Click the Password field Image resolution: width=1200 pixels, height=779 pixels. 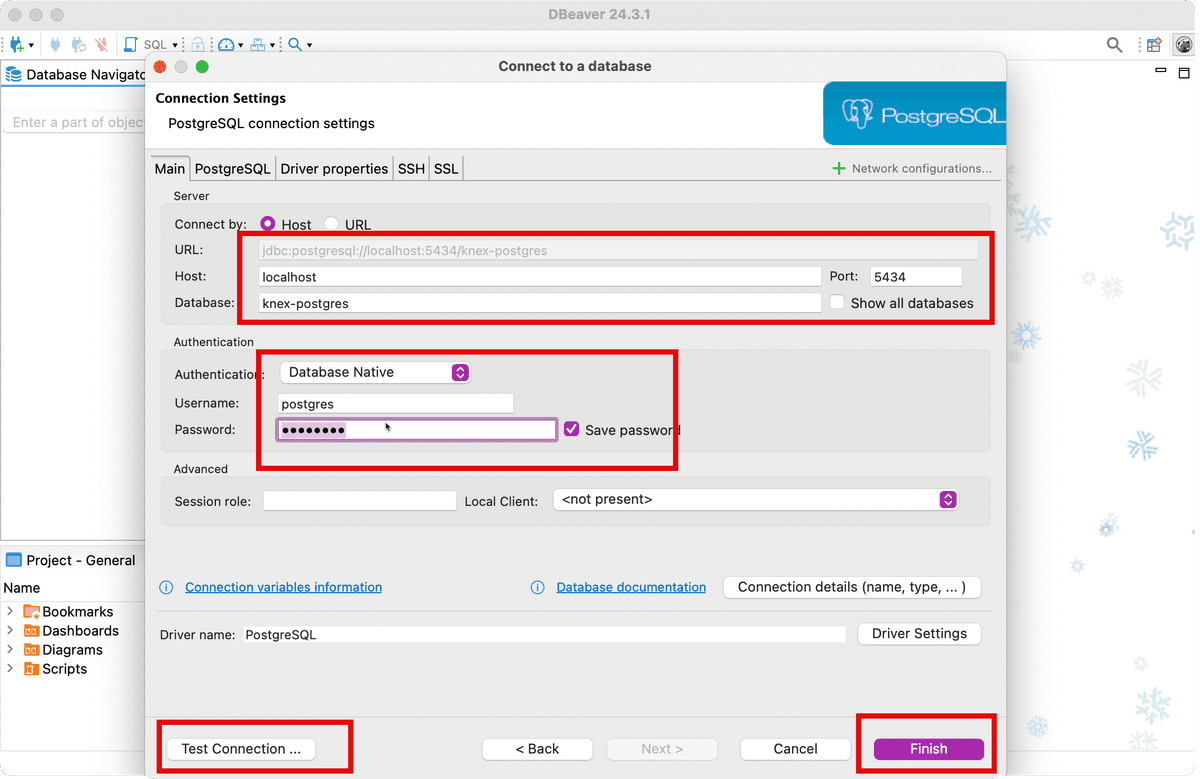click(x=417, y=430)
